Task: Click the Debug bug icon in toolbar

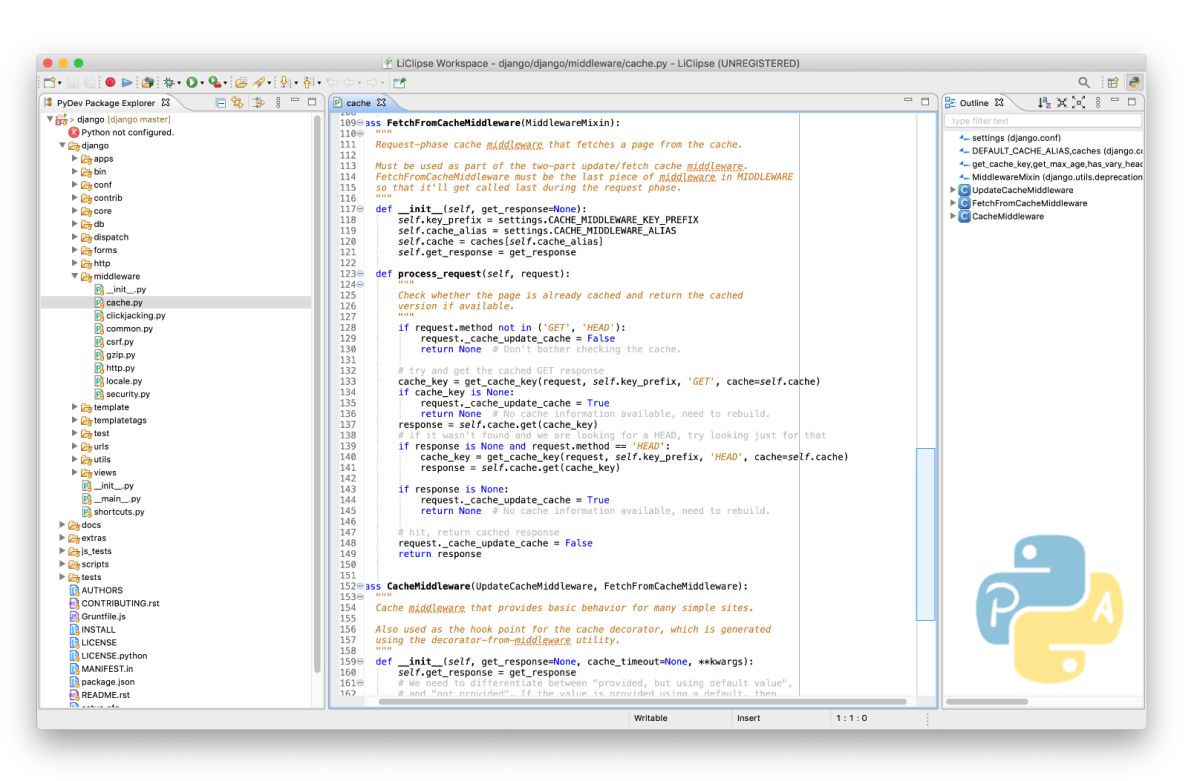Action: pyautogui.click(x=168, y=83)
